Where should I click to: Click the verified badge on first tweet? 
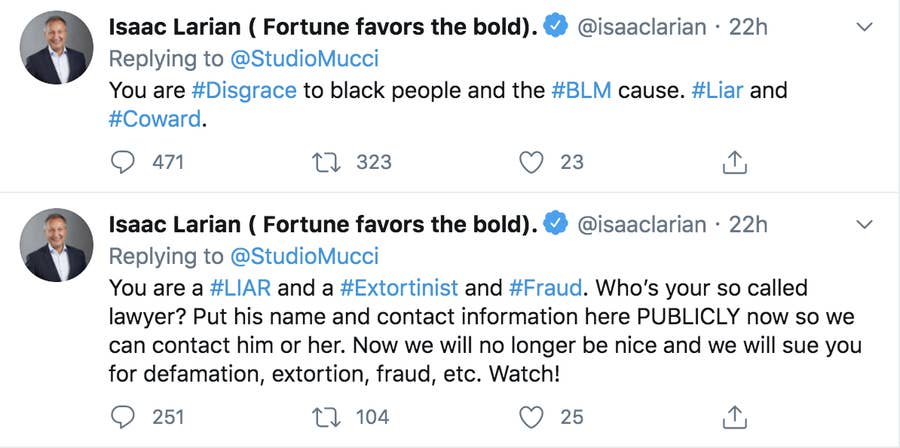557,29
